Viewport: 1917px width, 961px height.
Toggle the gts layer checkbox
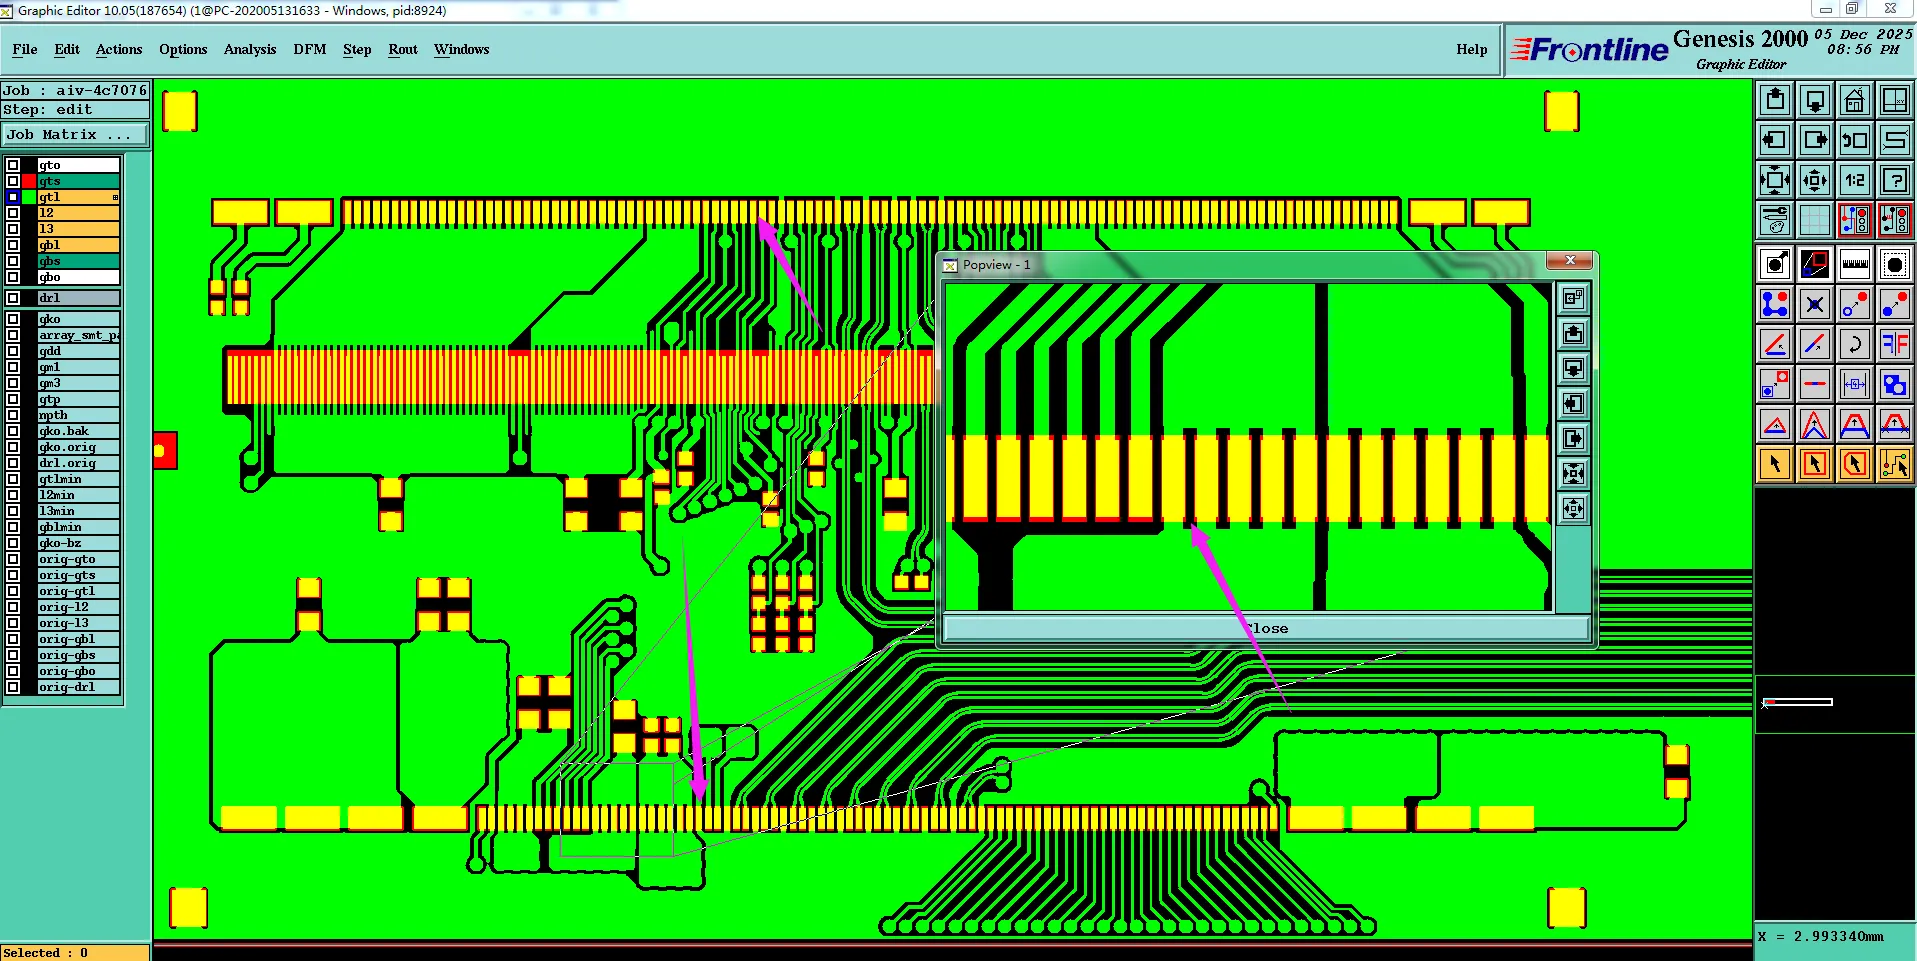tap(13, 181)
